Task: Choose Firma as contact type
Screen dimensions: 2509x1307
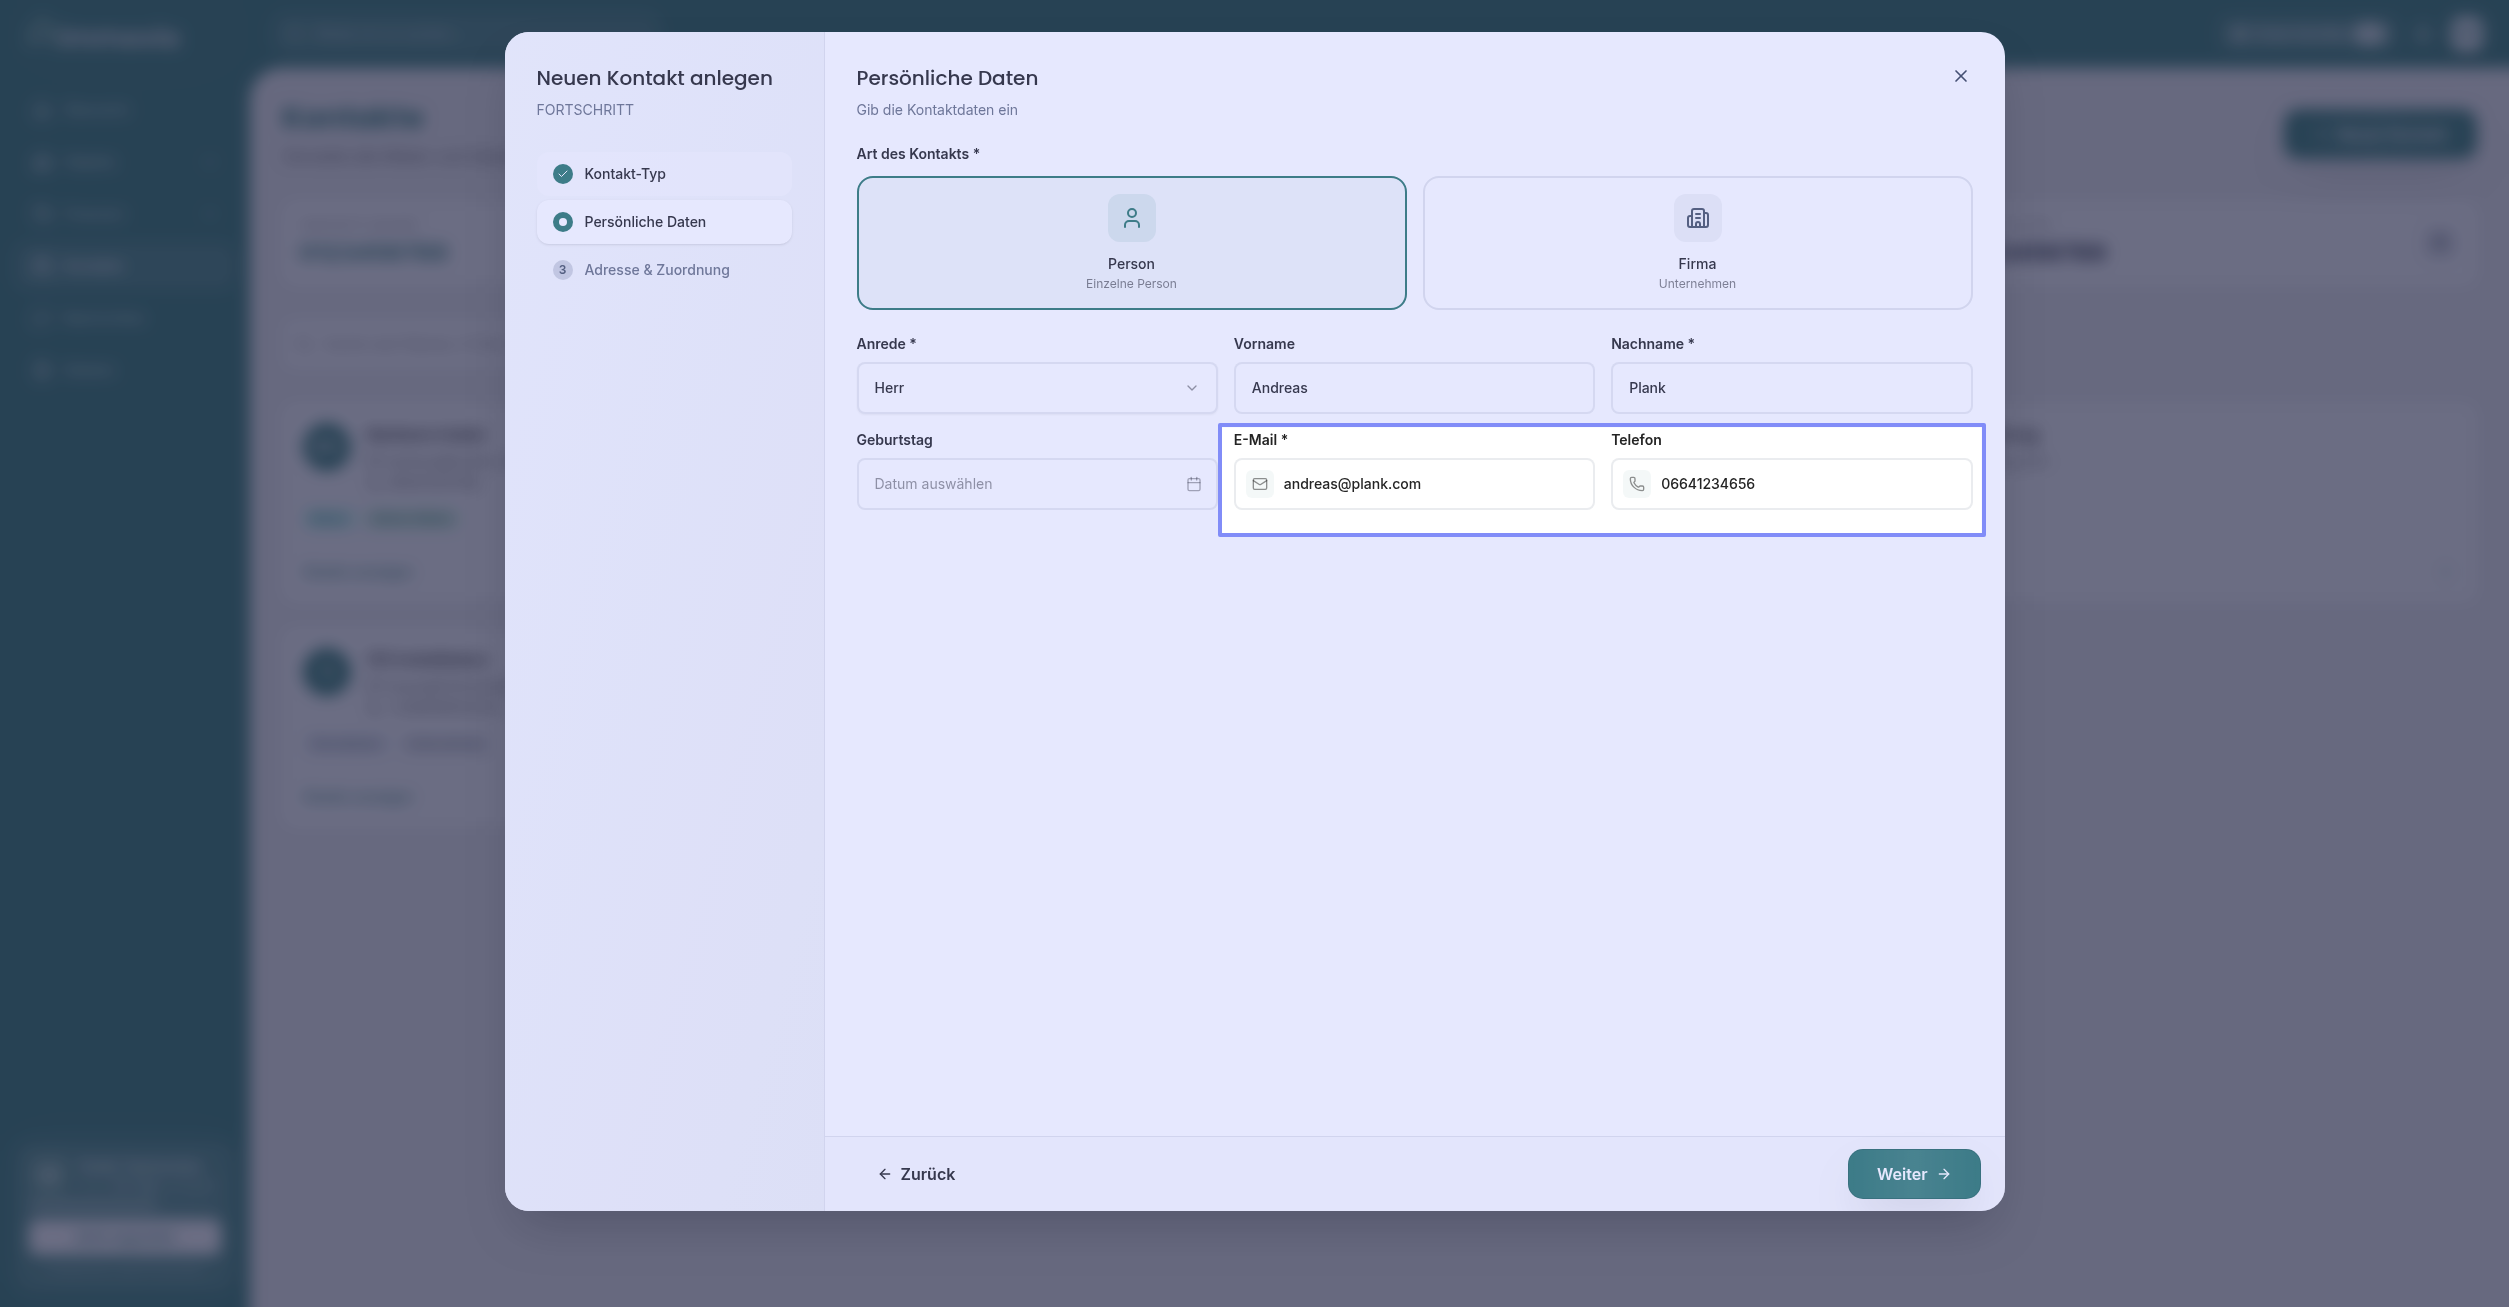Action: pos(1697,243)
